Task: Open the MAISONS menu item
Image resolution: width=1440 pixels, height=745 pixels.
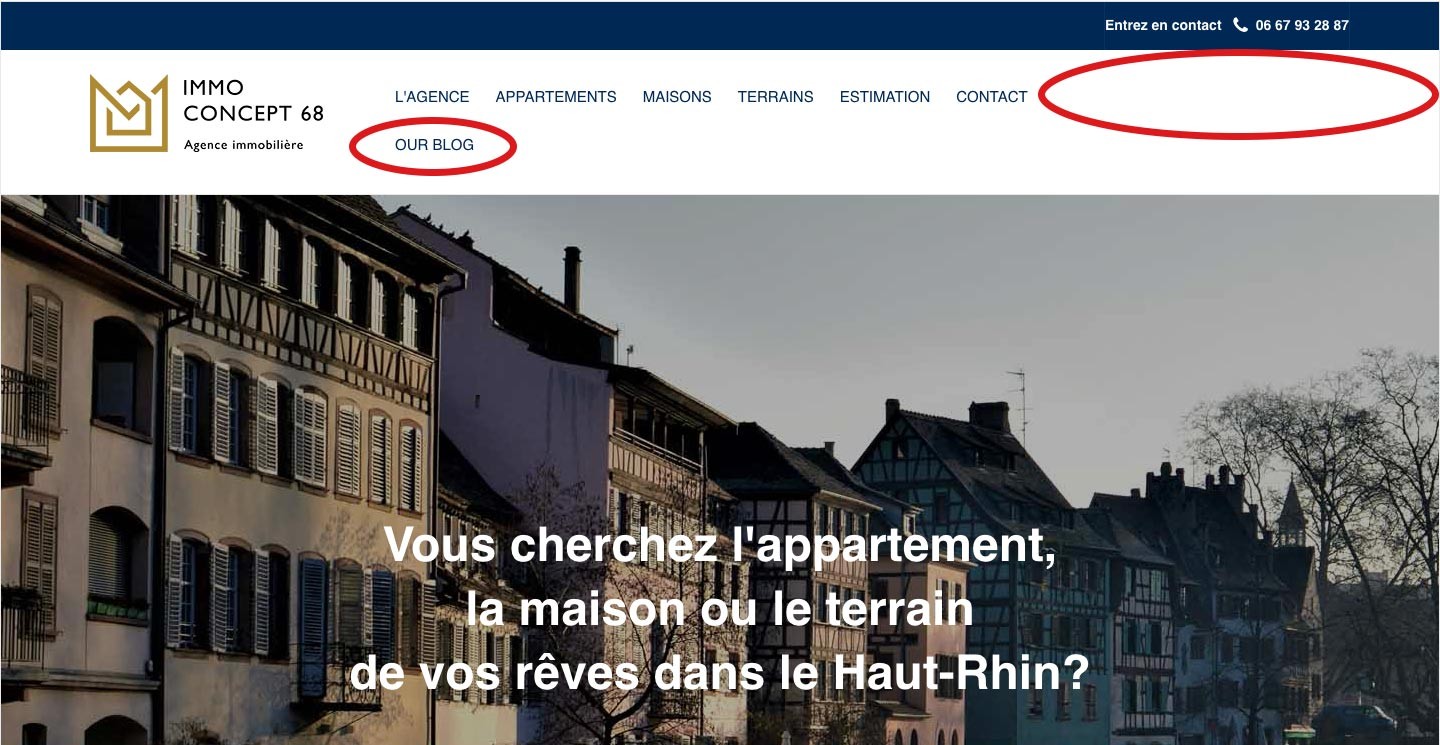Action: (x=677, y=97)
